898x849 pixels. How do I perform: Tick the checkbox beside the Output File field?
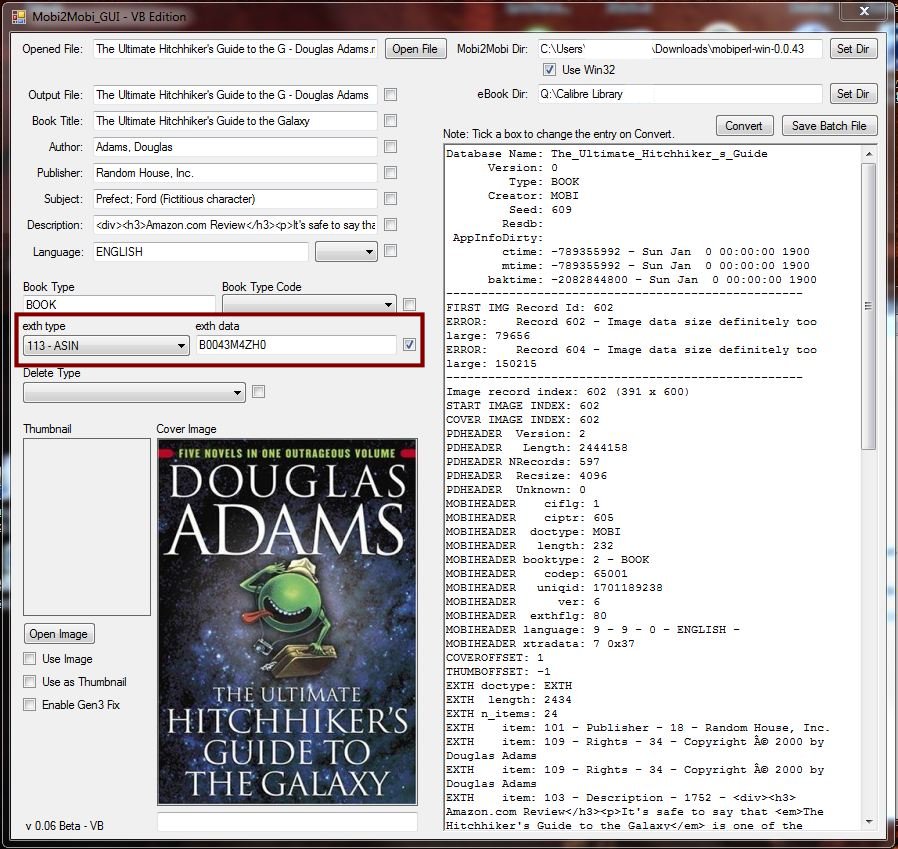coord(391,95)
